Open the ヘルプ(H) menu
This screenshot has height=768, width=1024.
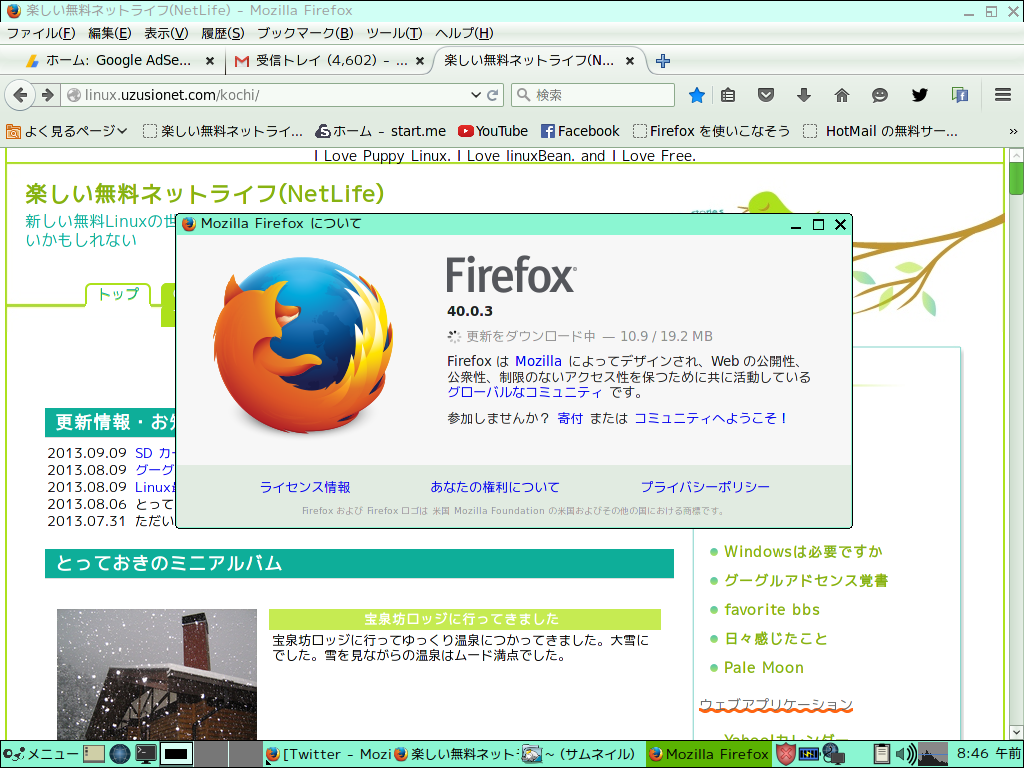tap(464, 33)
